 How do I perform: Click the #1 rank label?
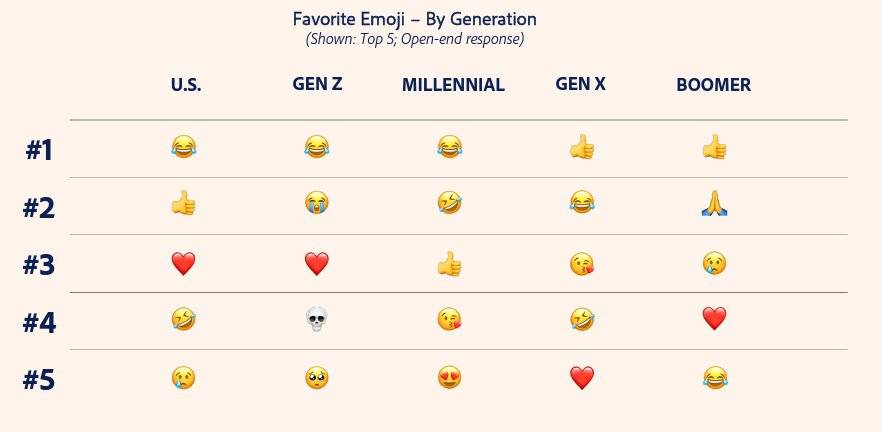(x=39, y=150)
